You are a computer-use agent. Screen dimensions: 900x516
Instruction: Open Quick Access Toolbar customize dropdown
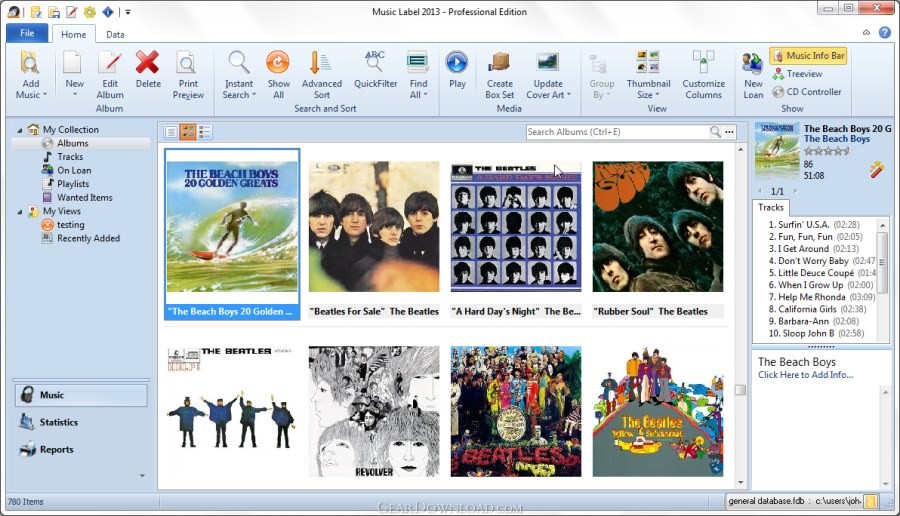coord(127,11)
